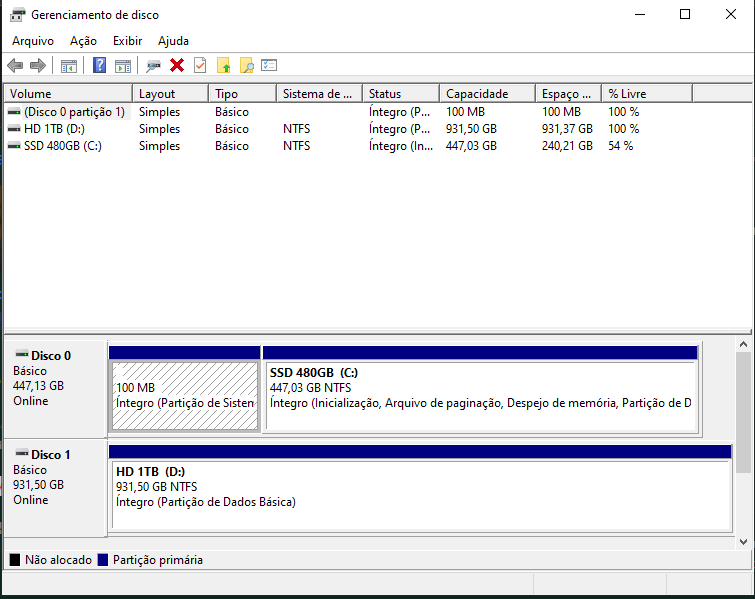Click the 240,21 GB free space cell
755x599 pixels.
click(x=567, y=145)
